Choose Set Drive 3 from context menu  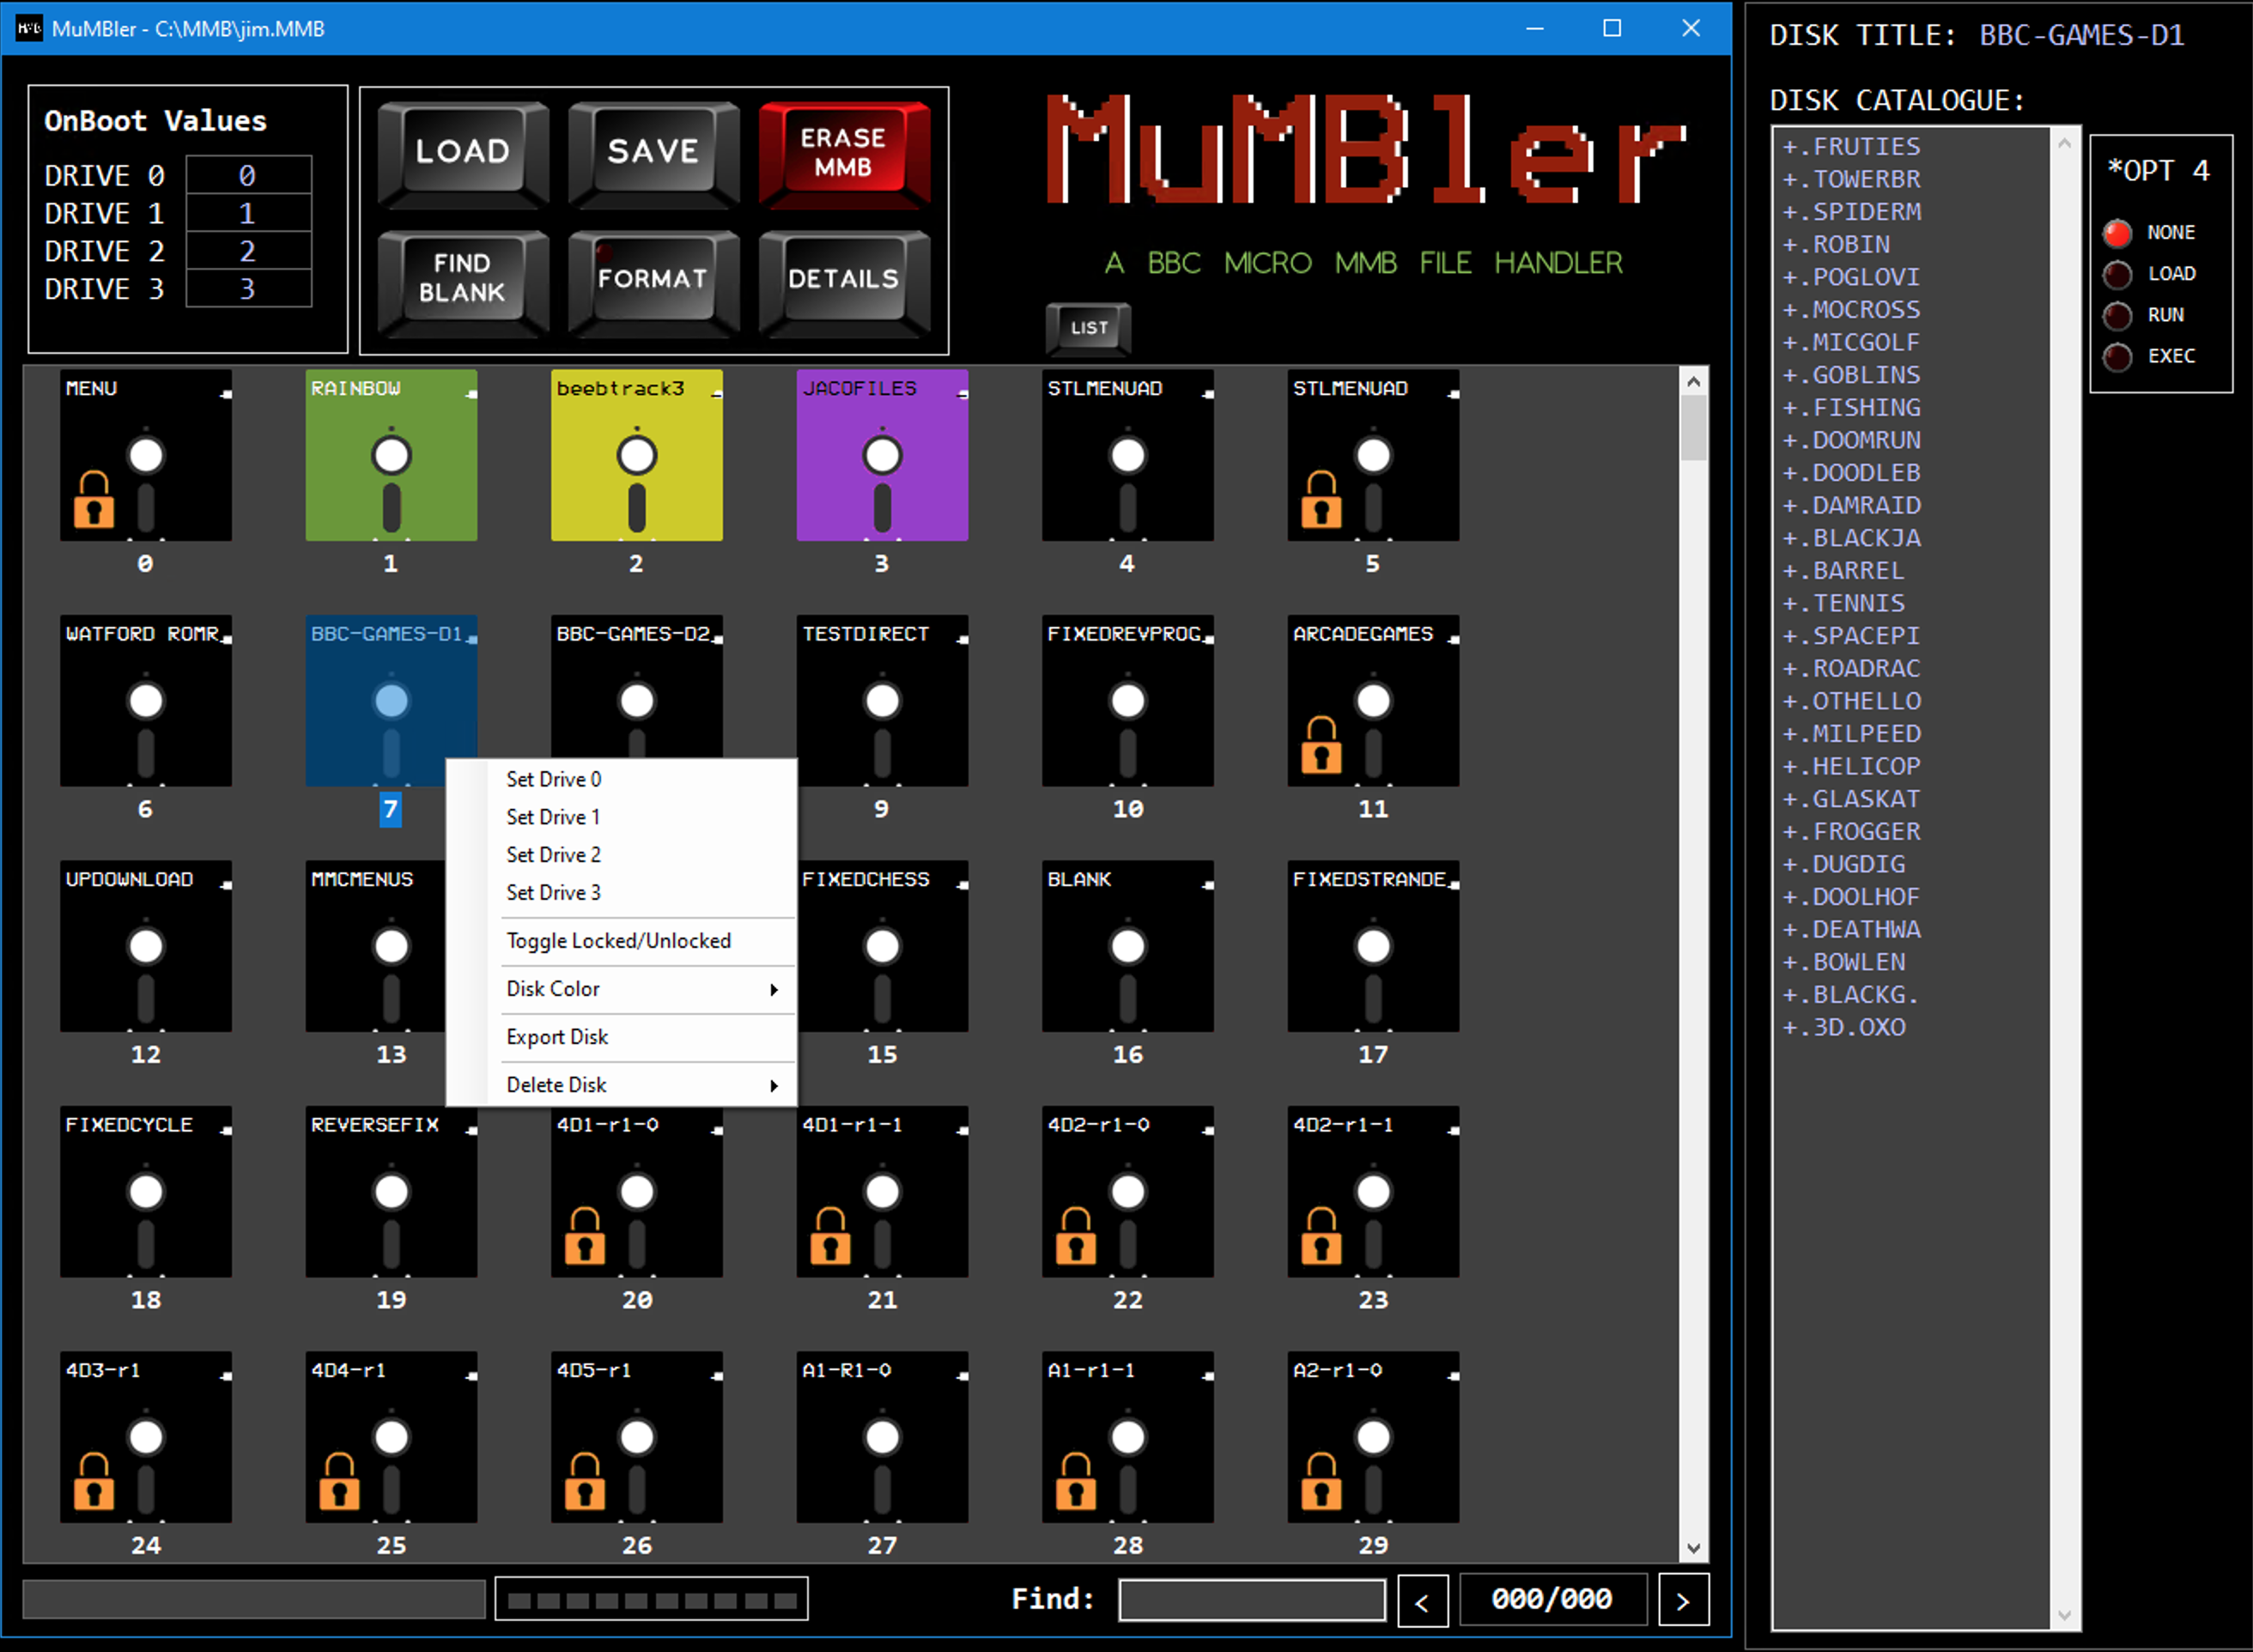click(622, 893)
